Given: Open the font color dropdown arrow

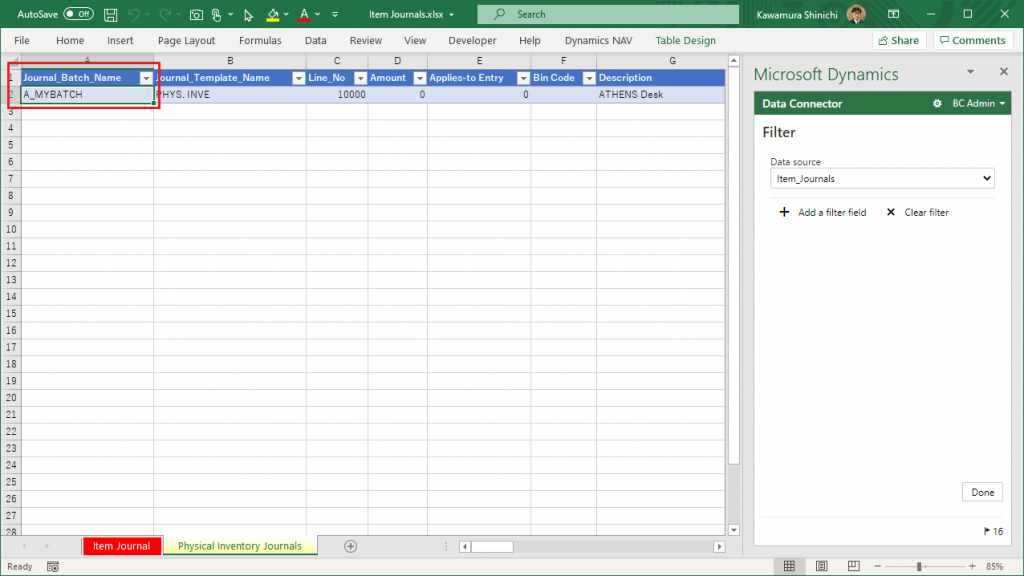Looking at the screenshot, I should tap(318, 14).
